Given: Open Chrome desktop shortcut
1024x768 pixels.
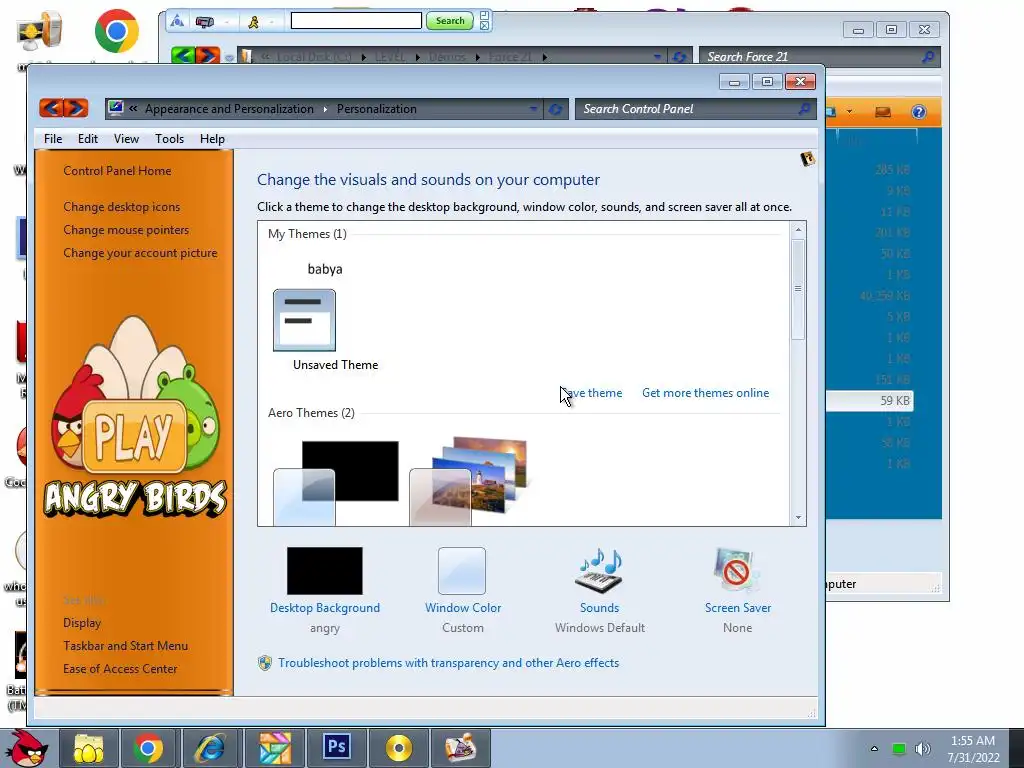Looking at the screenshot, I should pos(117,31).
